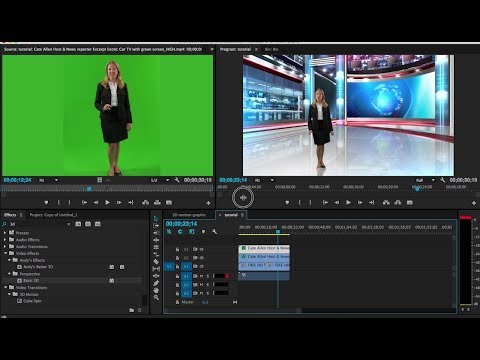Select the Slip tool
480x360 pixels.
pos(156,269)
